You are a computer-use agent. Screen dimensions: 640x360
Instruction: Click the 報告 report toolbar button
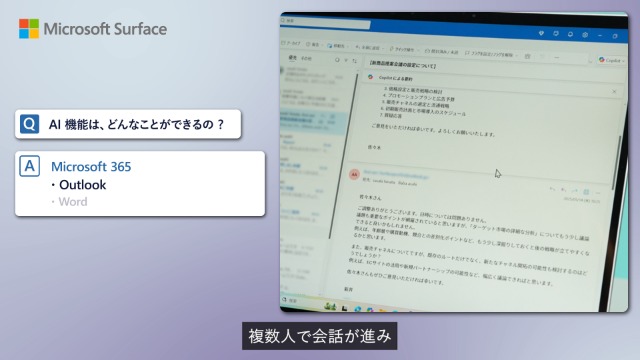312,44
